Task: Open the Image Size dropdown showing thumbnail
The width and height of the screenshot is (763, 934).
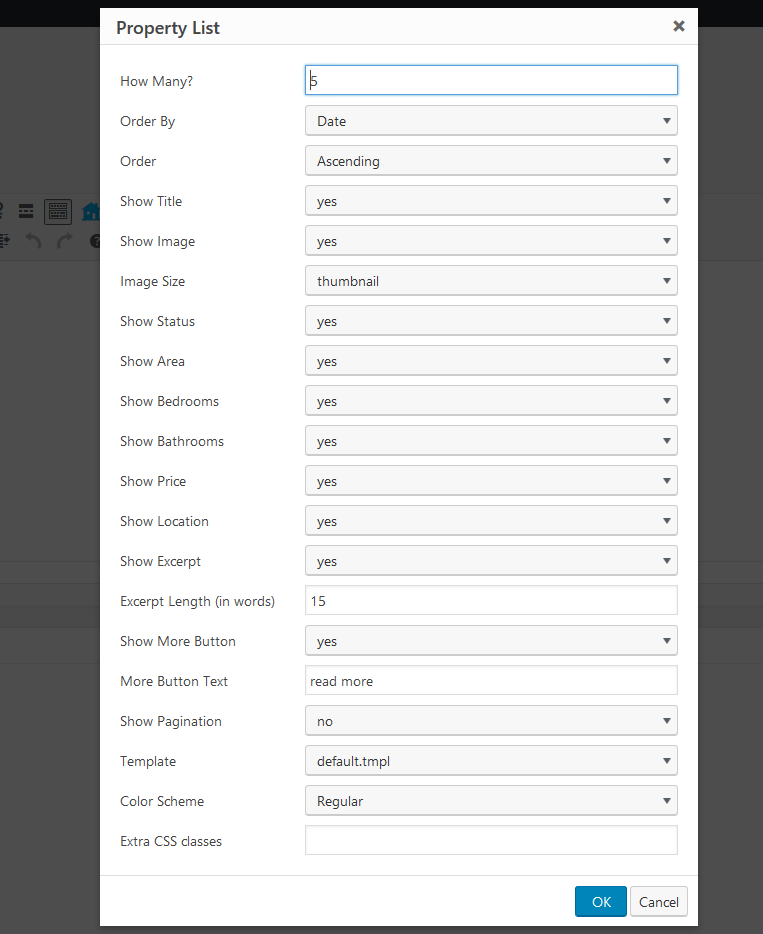Action: 490,280
